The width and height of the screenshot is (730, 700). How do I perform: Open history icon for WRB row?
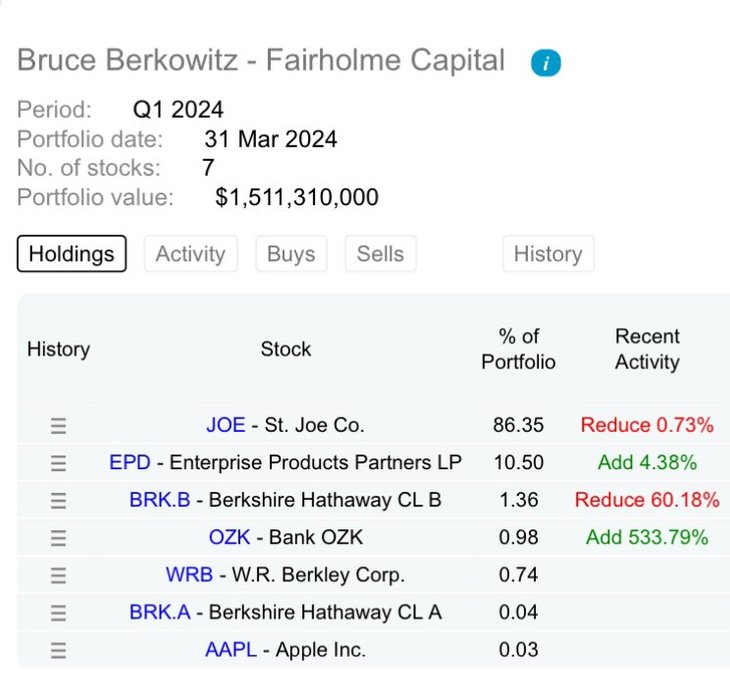pos(58,576)
